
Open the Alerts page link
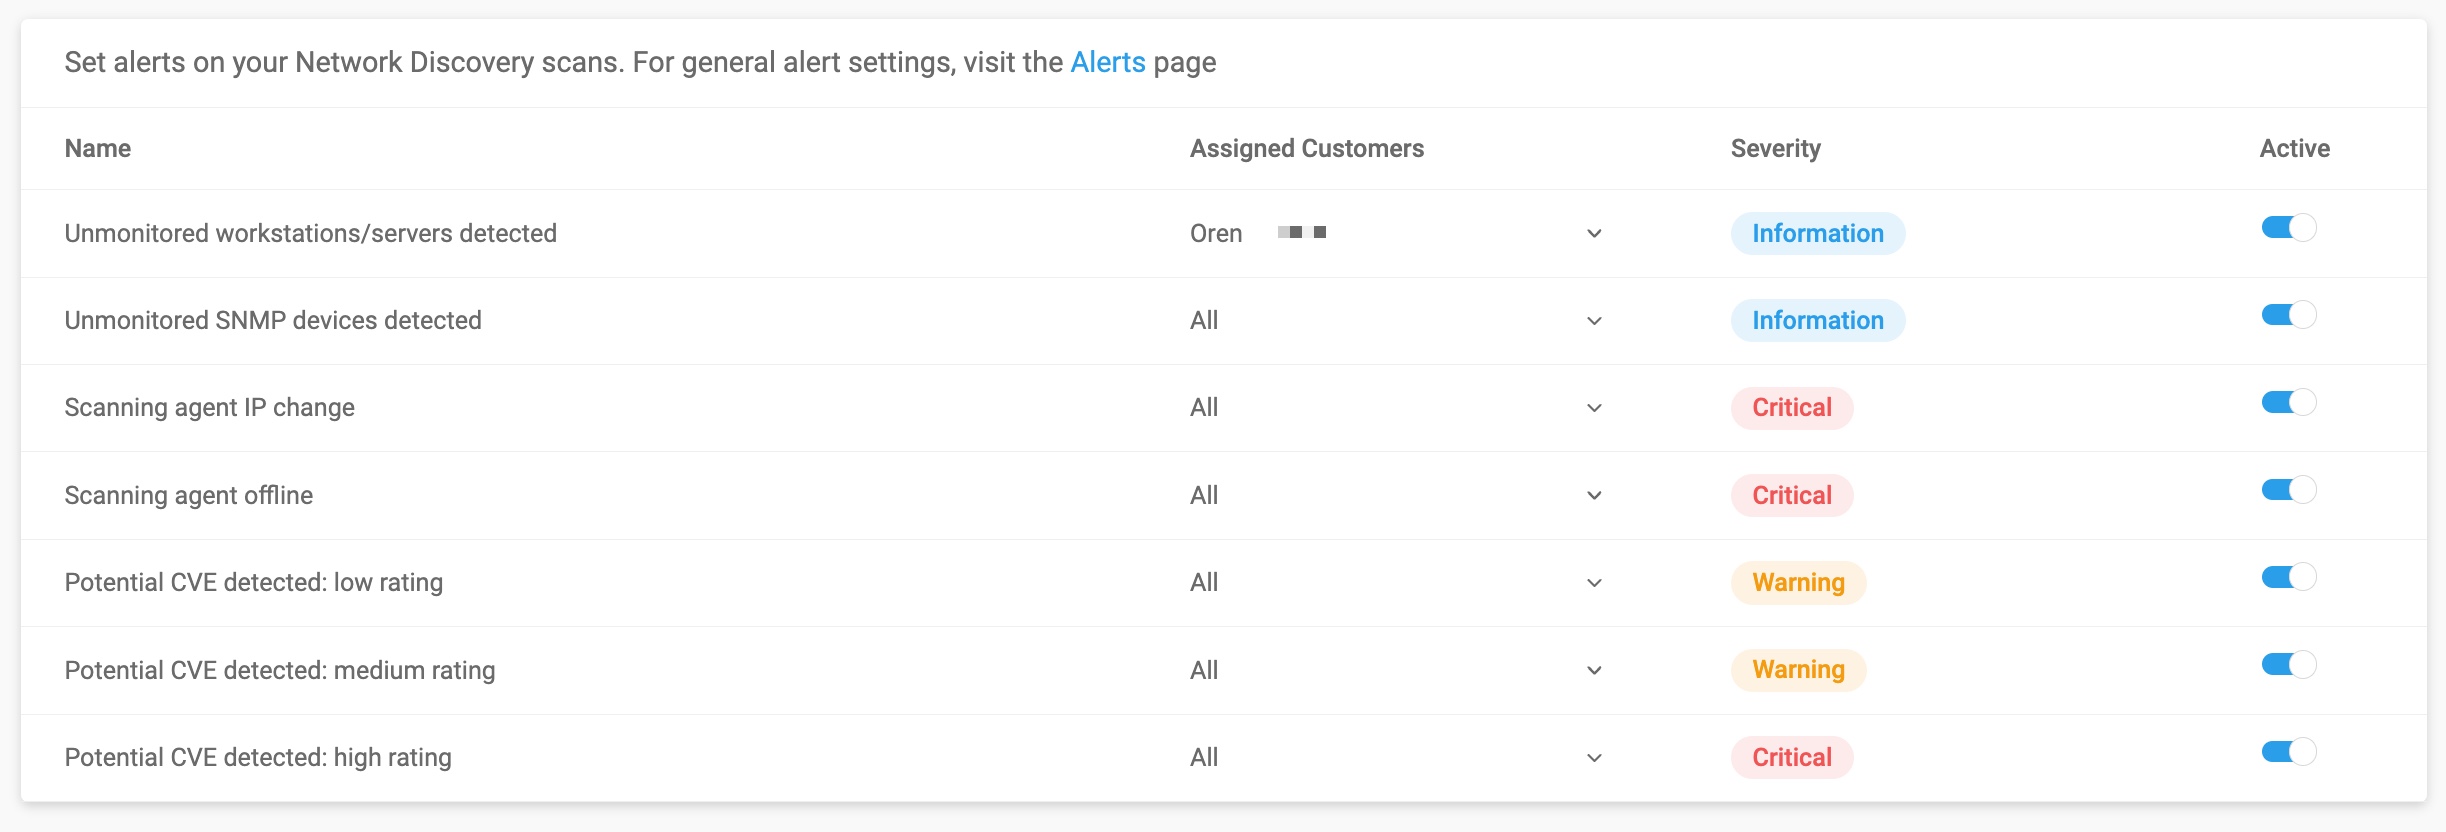coord(1107,62)
